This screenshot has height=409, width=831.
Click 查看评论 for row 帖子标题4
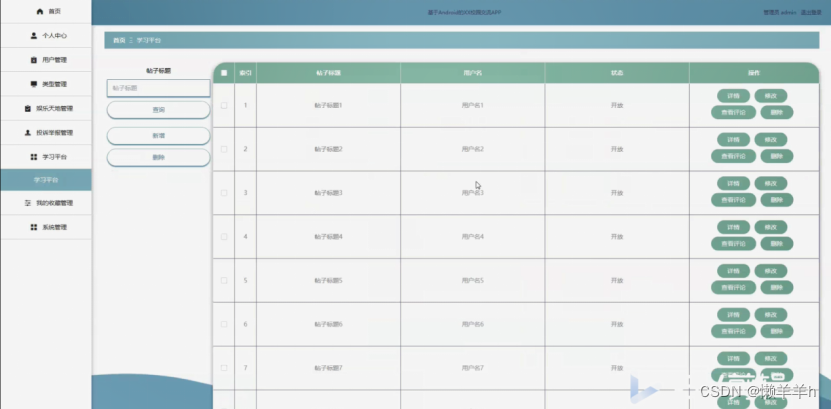tap(733, 244)
